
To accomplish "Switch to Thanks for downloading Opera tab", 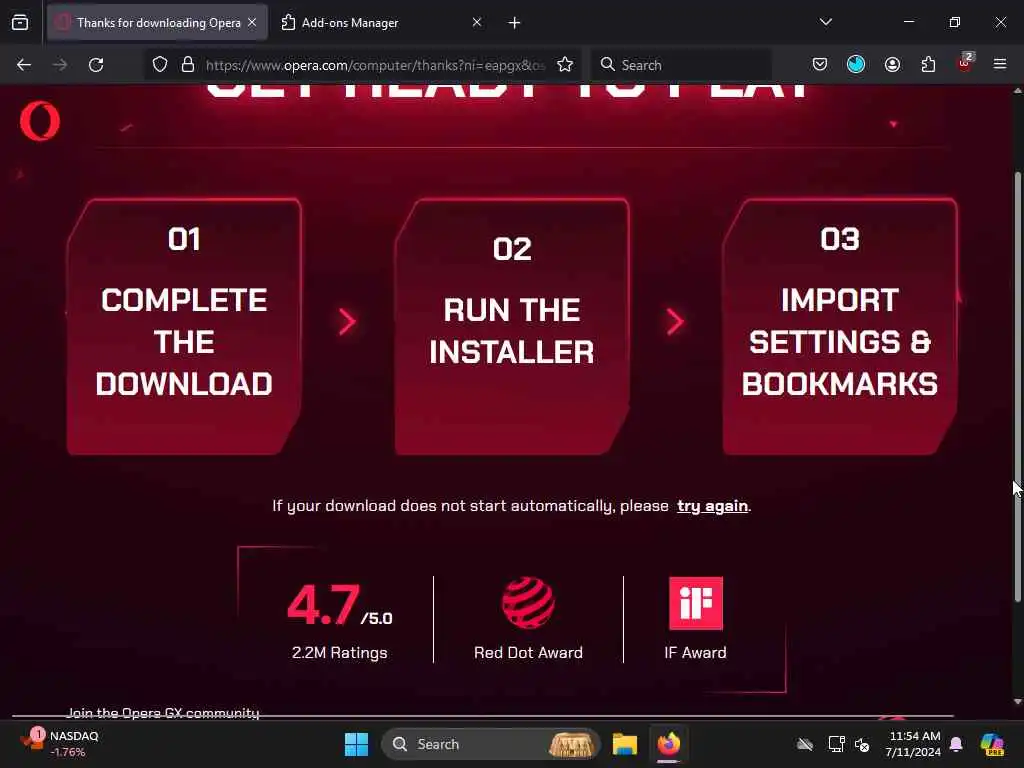I will click(157, 23).
